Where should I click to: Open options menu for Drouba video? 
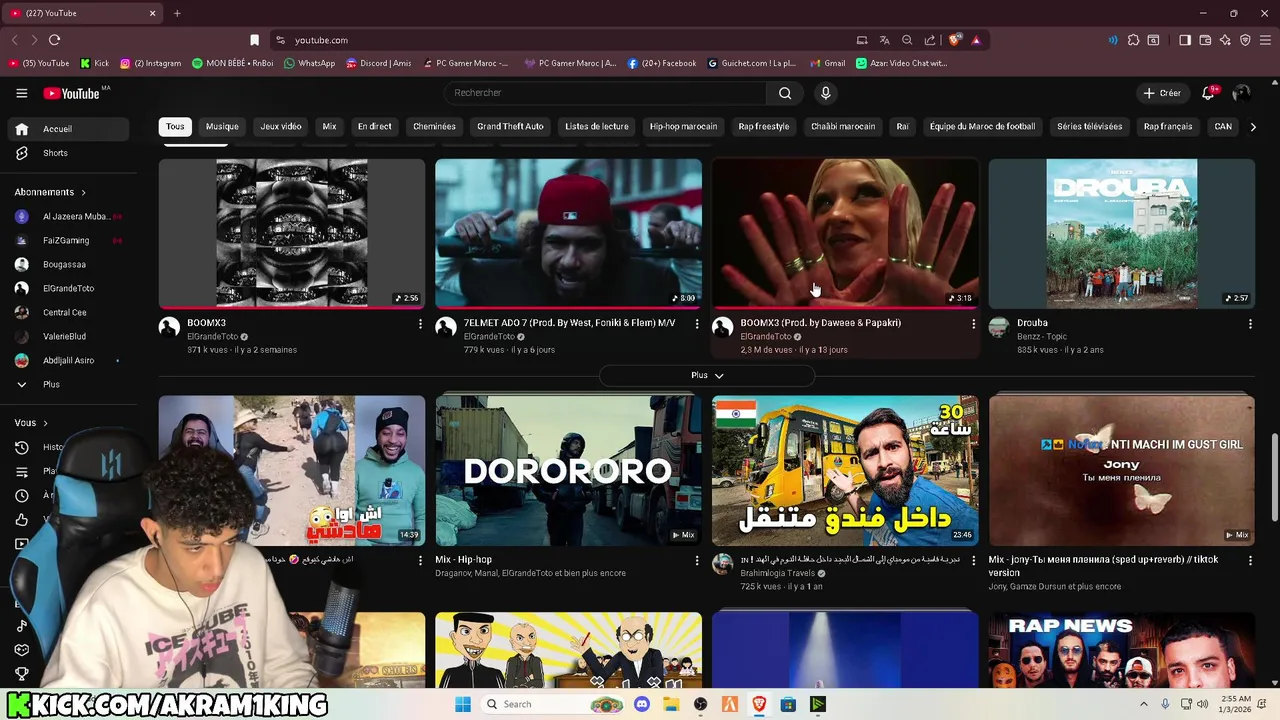tap(1250, 324)
